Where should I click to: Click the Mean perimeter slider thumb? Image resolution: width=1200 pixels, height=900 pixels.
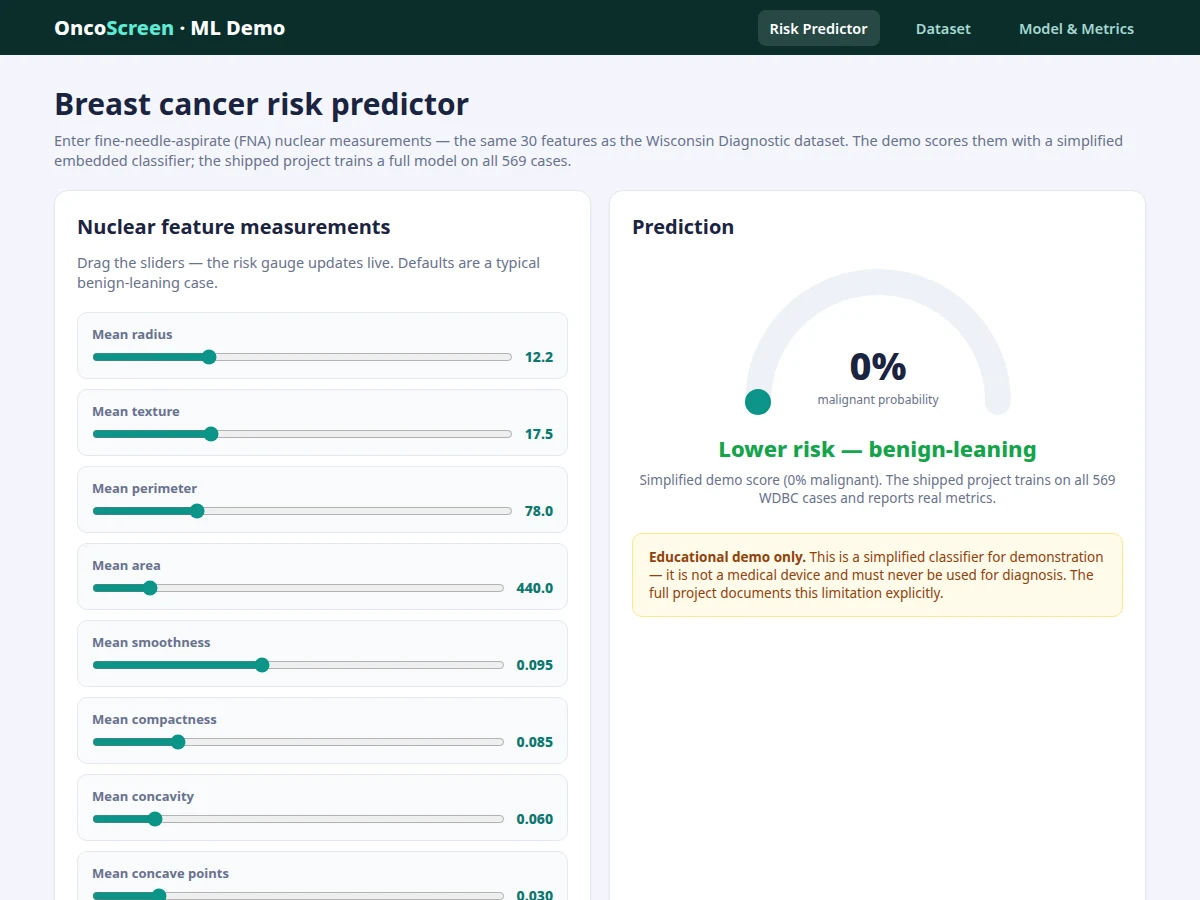tap(197, 511)
